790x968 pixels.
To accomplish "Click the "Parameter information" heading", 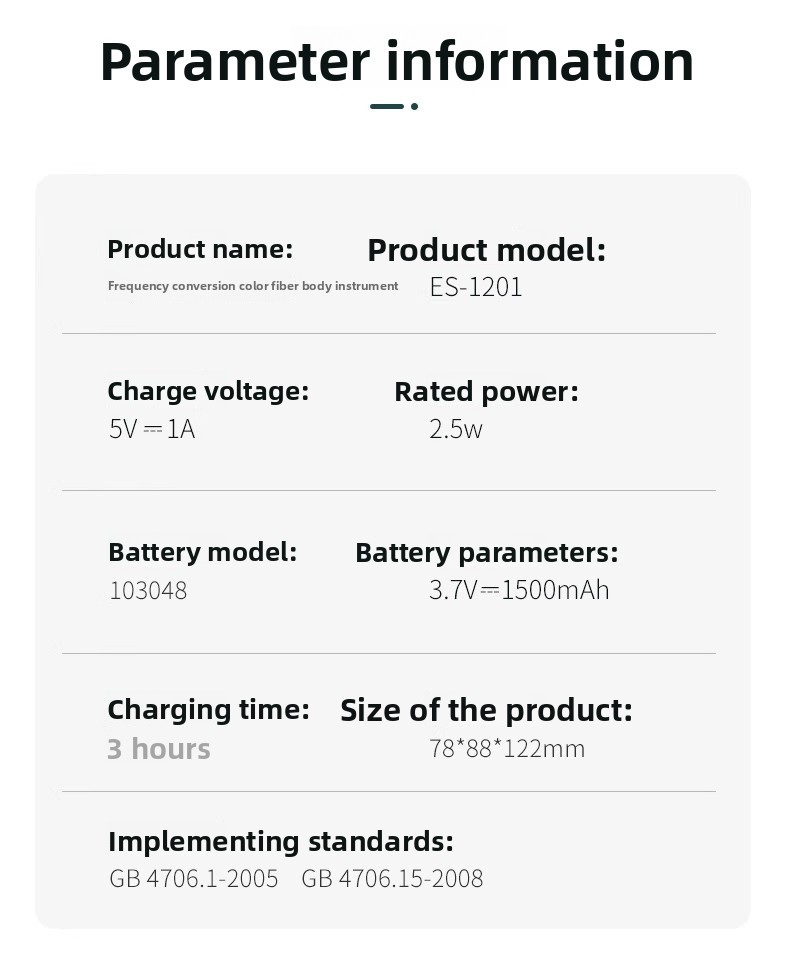I will 396,60.
